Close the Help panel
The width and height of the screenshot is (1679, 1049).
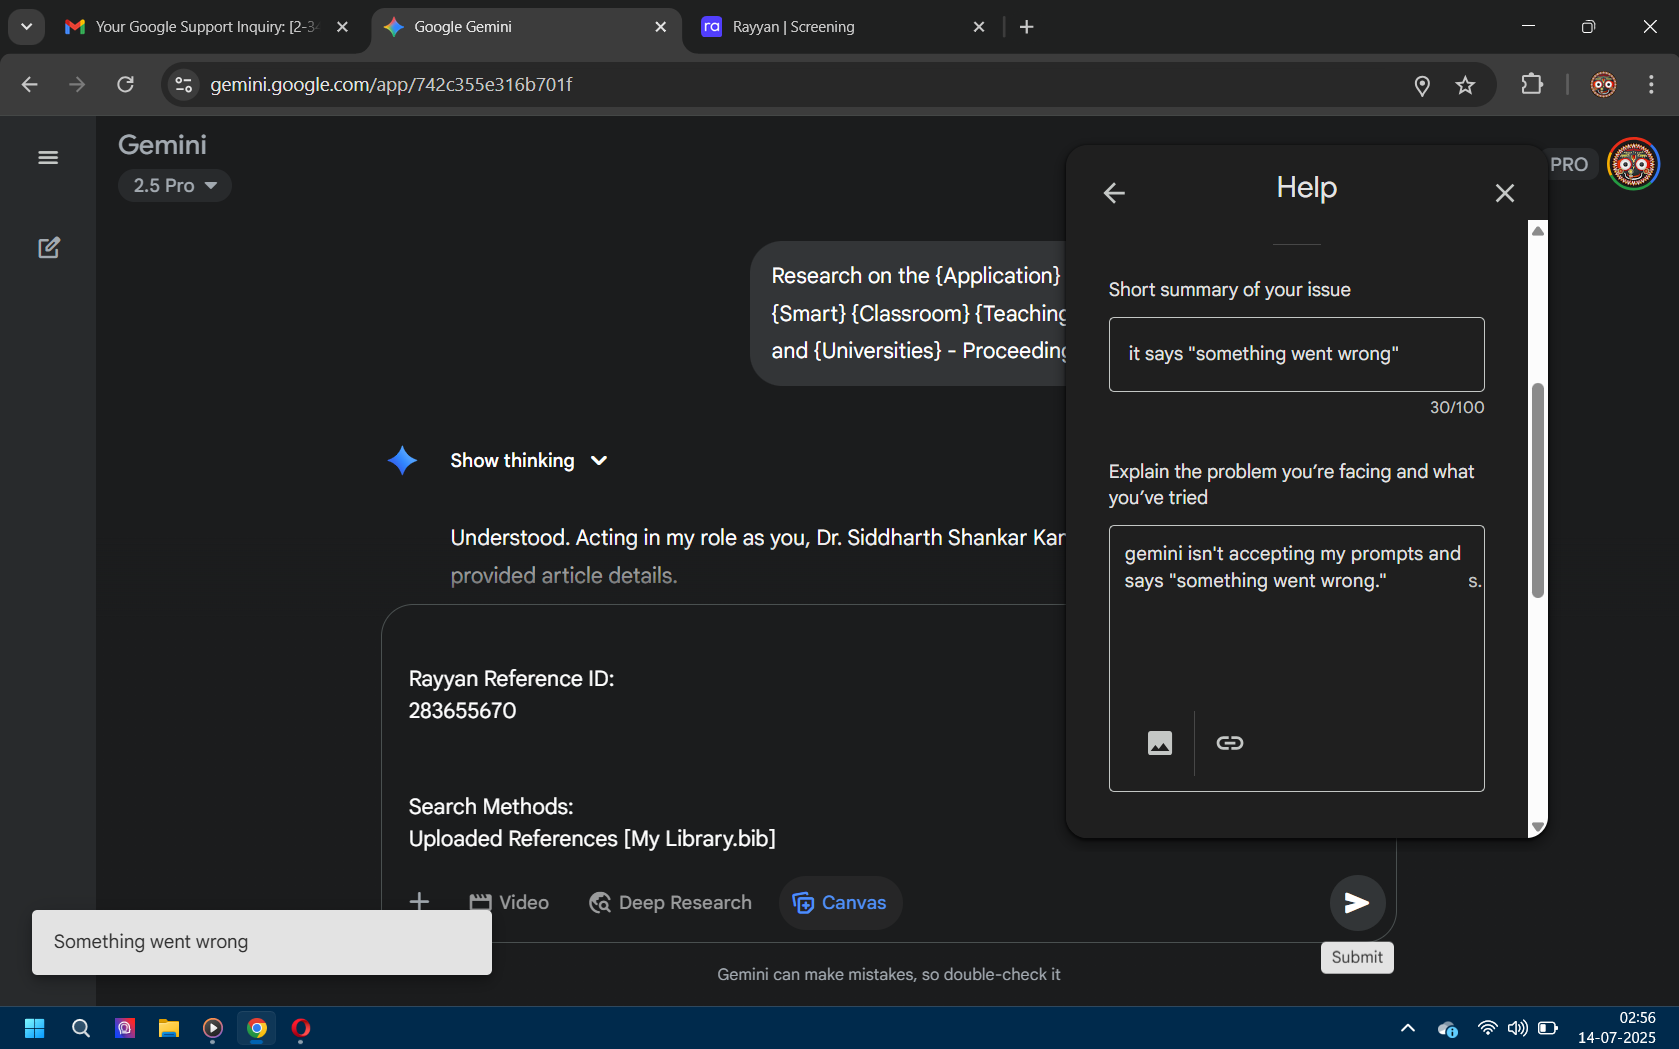(x=1504, y=193)
